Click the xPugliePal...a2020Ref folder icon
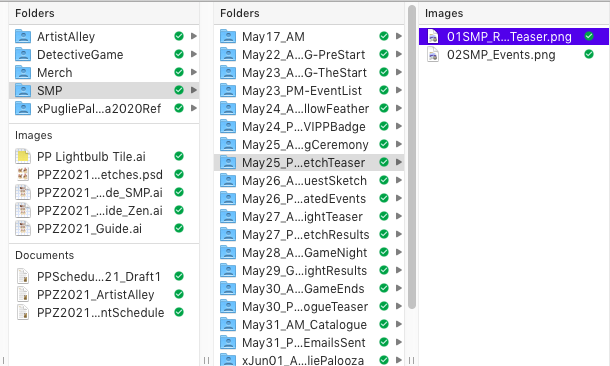This screenshot has height=366, width=610. click(x=23, y=109)
